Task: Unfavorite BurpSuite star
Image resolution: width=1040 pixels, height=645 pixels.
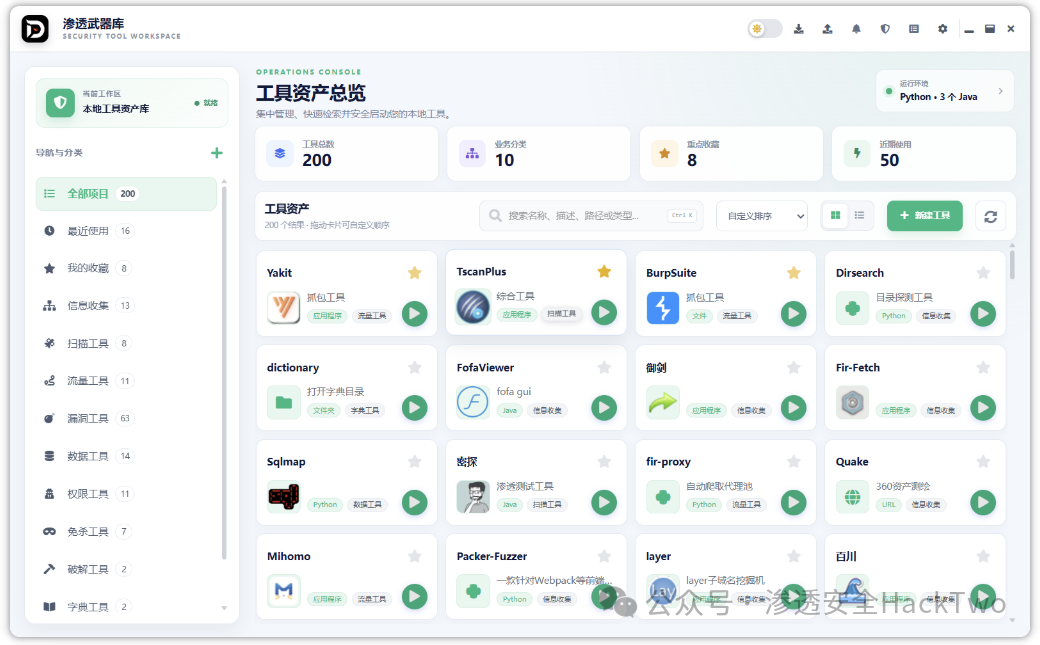Action: point(794,273)
